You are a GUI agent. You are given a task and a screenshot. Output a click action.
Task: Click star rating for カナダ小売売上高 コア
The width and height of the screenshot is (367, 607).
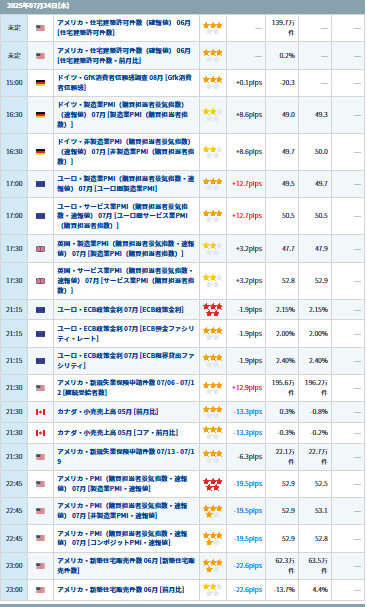tap(213, 433)
